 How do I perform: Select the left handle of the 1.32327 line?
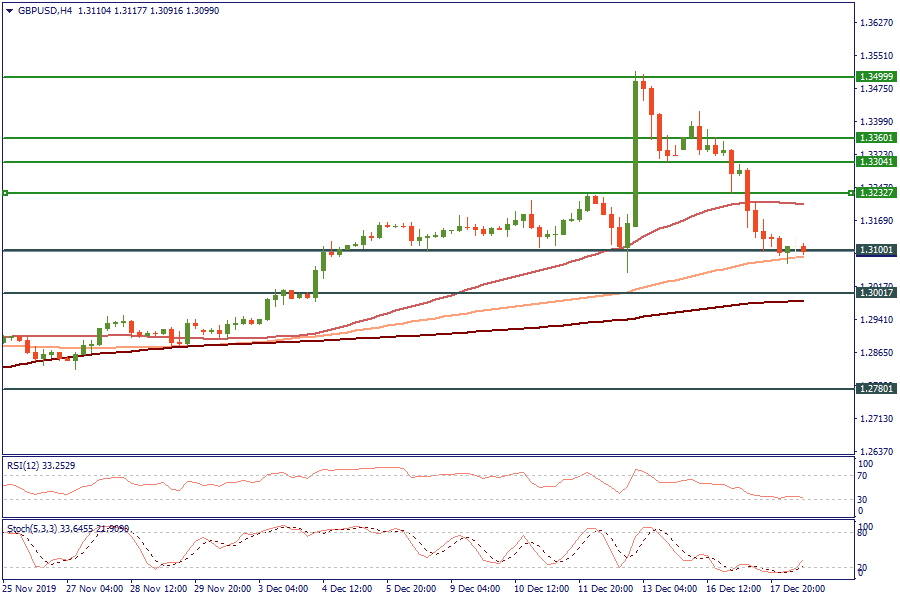point(5,193)
